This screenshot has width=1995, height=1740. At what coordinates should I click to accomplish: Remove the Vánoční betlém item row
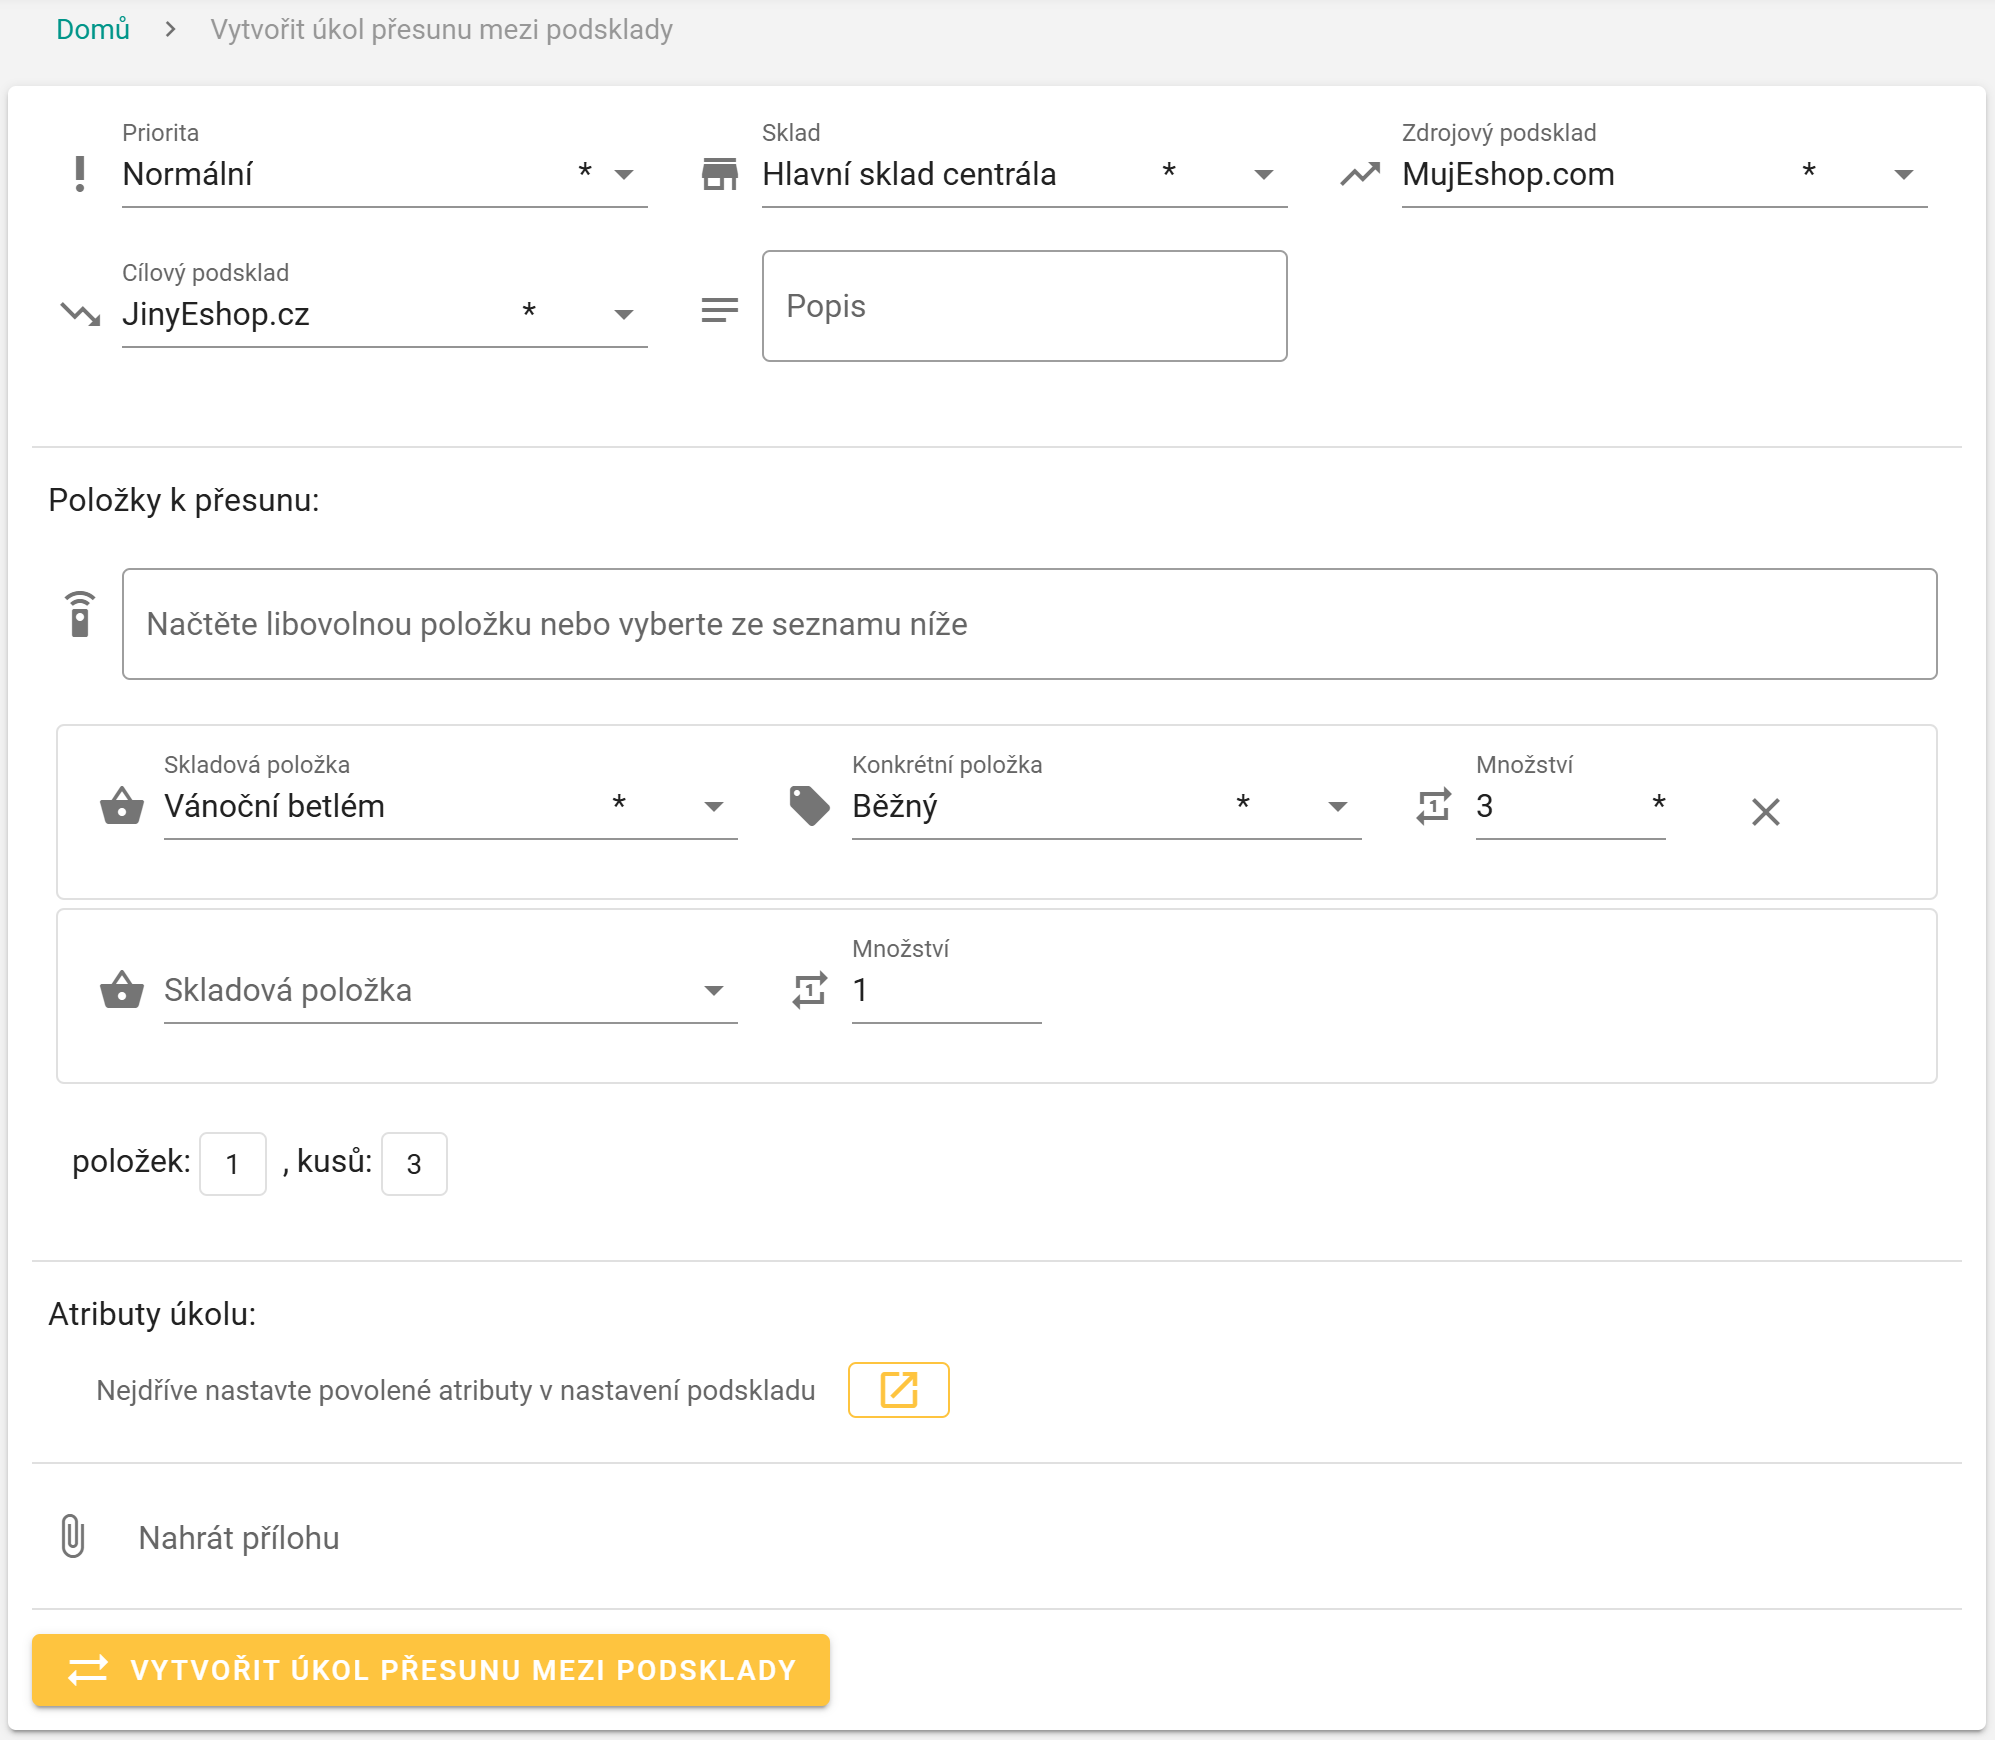point(1765,811)
